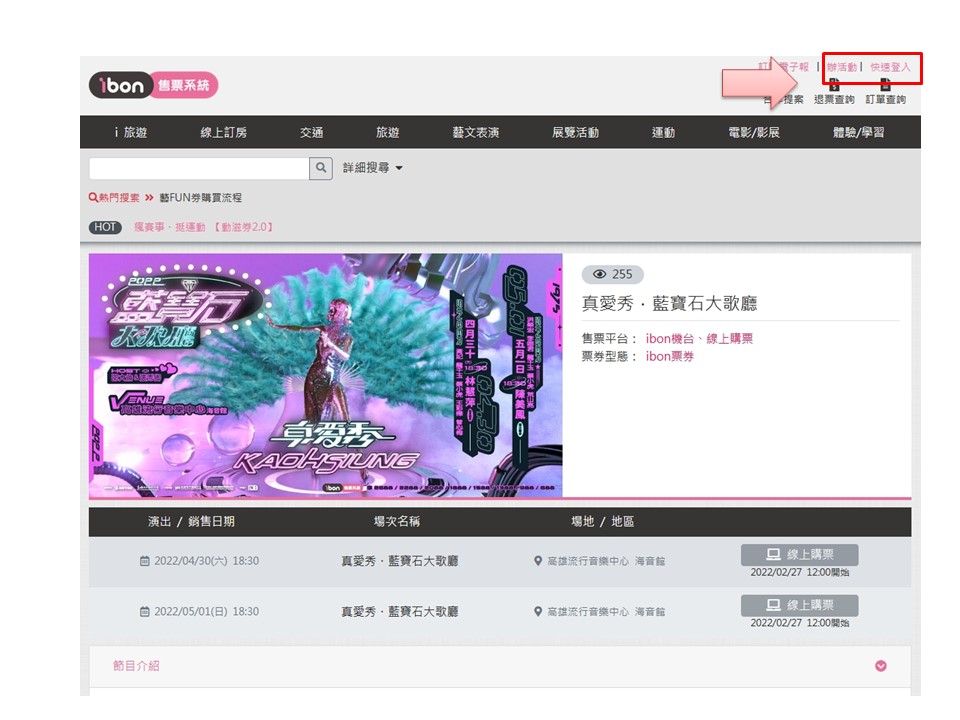The width and height of the screenshot is (960, 720).
Task: Click 高雄流行音樂中心 海音館 in 04/30 row
Action: point(606,561)
